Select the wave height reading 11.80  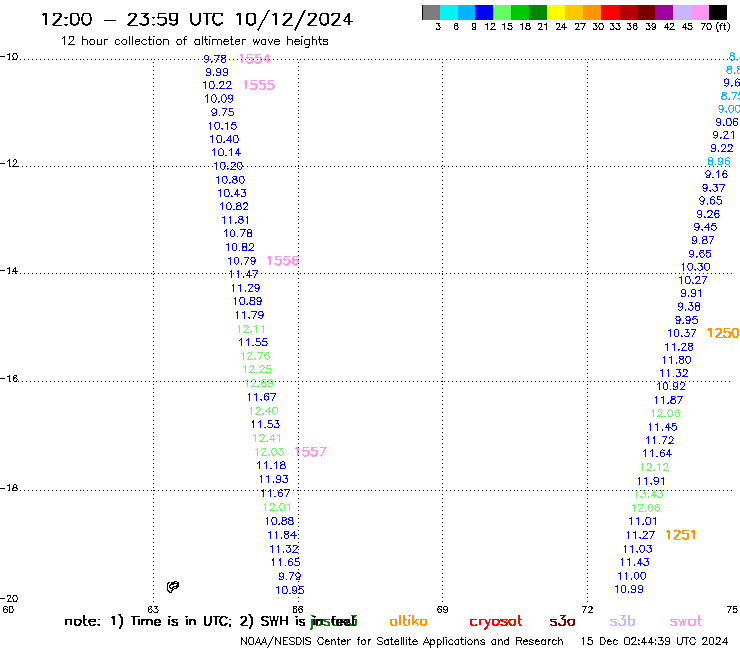pos(677,360)
